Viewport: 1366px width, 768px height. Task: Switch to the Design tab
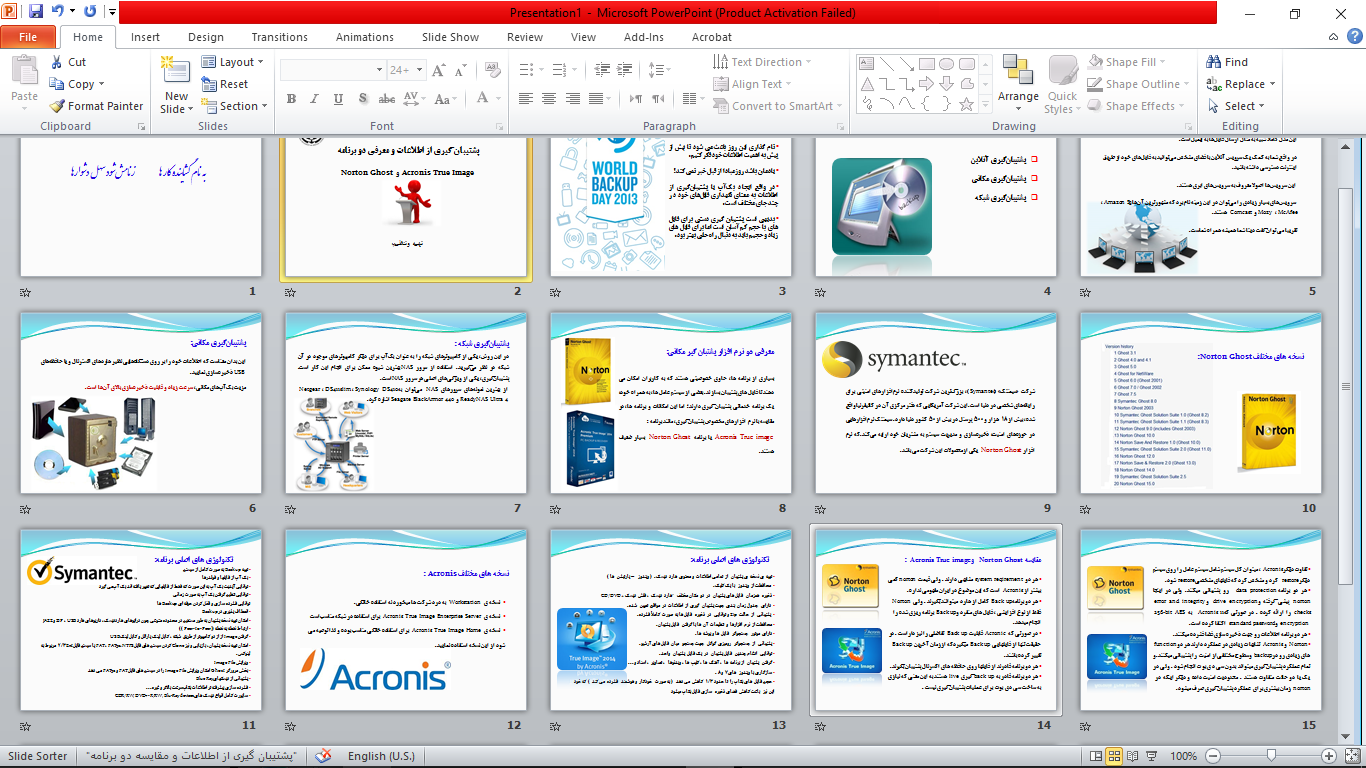pos(205,36)
